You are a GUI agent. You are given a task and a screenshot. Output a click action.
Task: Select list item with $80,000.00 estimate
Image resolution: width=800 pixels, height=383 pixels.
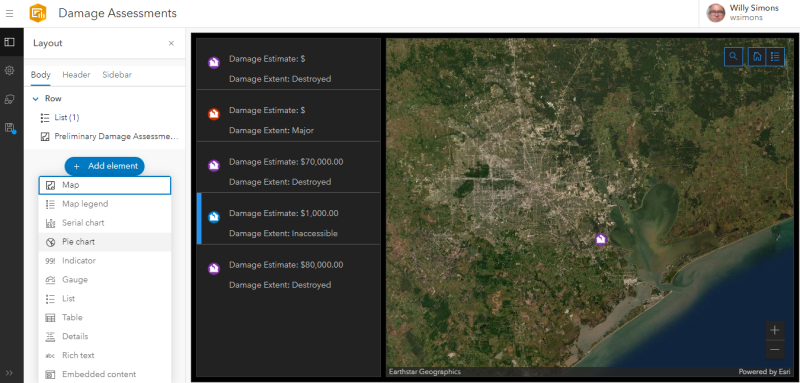coord(288,270)
